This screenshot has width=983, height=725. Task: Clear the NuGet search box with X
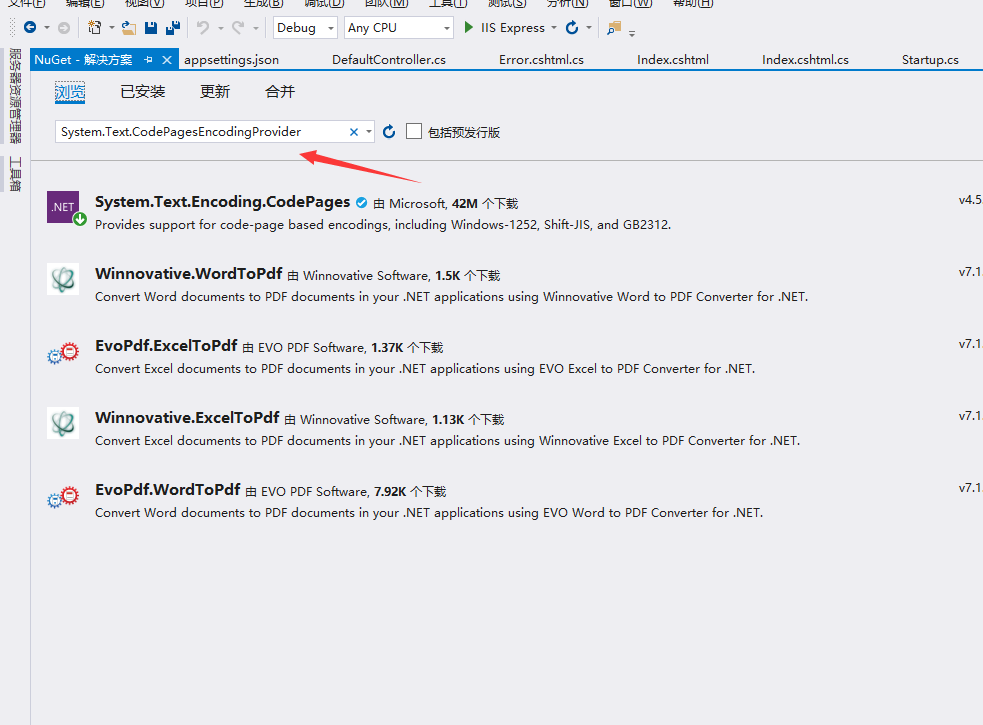tap(354, 132)
